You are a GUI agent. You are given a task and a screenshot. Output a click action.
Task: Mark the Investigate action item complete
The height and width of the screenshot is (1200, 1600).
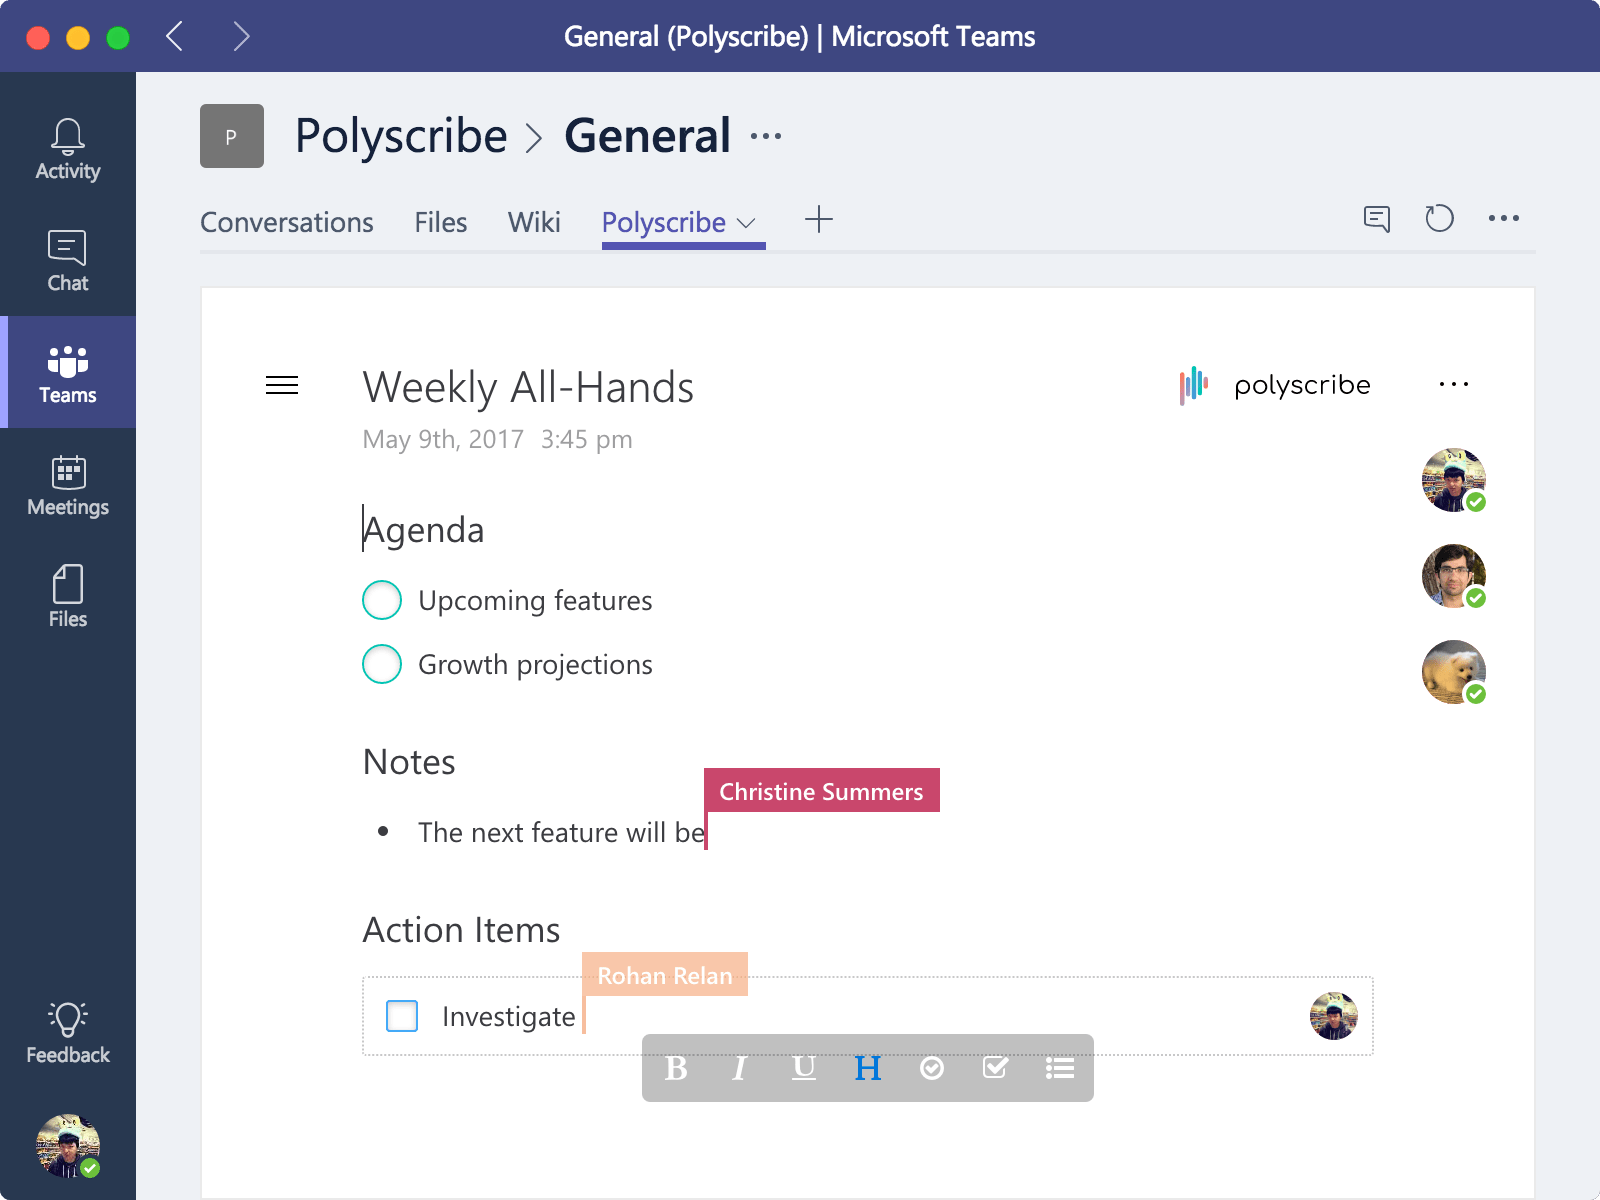coord(401,1016)
